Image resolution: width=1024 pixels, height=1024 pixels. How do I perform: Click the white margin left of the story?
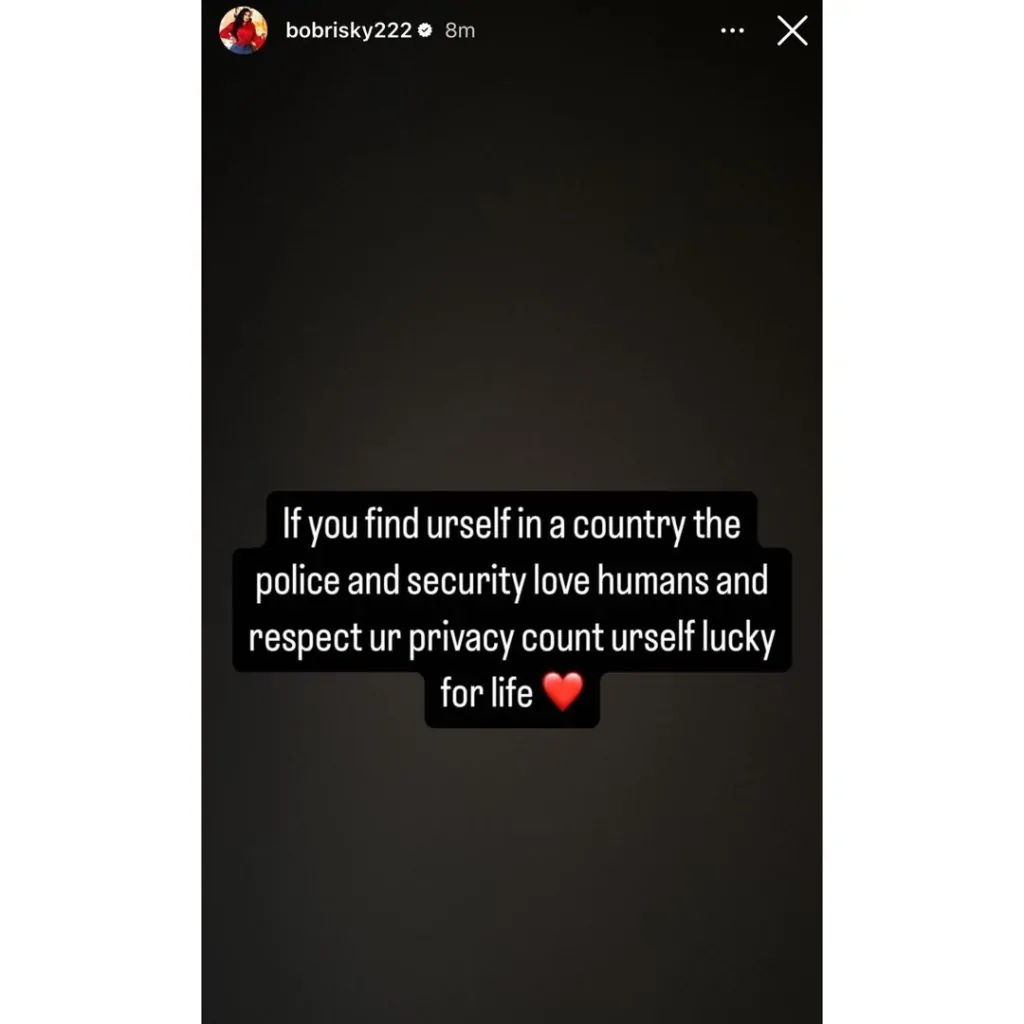[101, 512]
